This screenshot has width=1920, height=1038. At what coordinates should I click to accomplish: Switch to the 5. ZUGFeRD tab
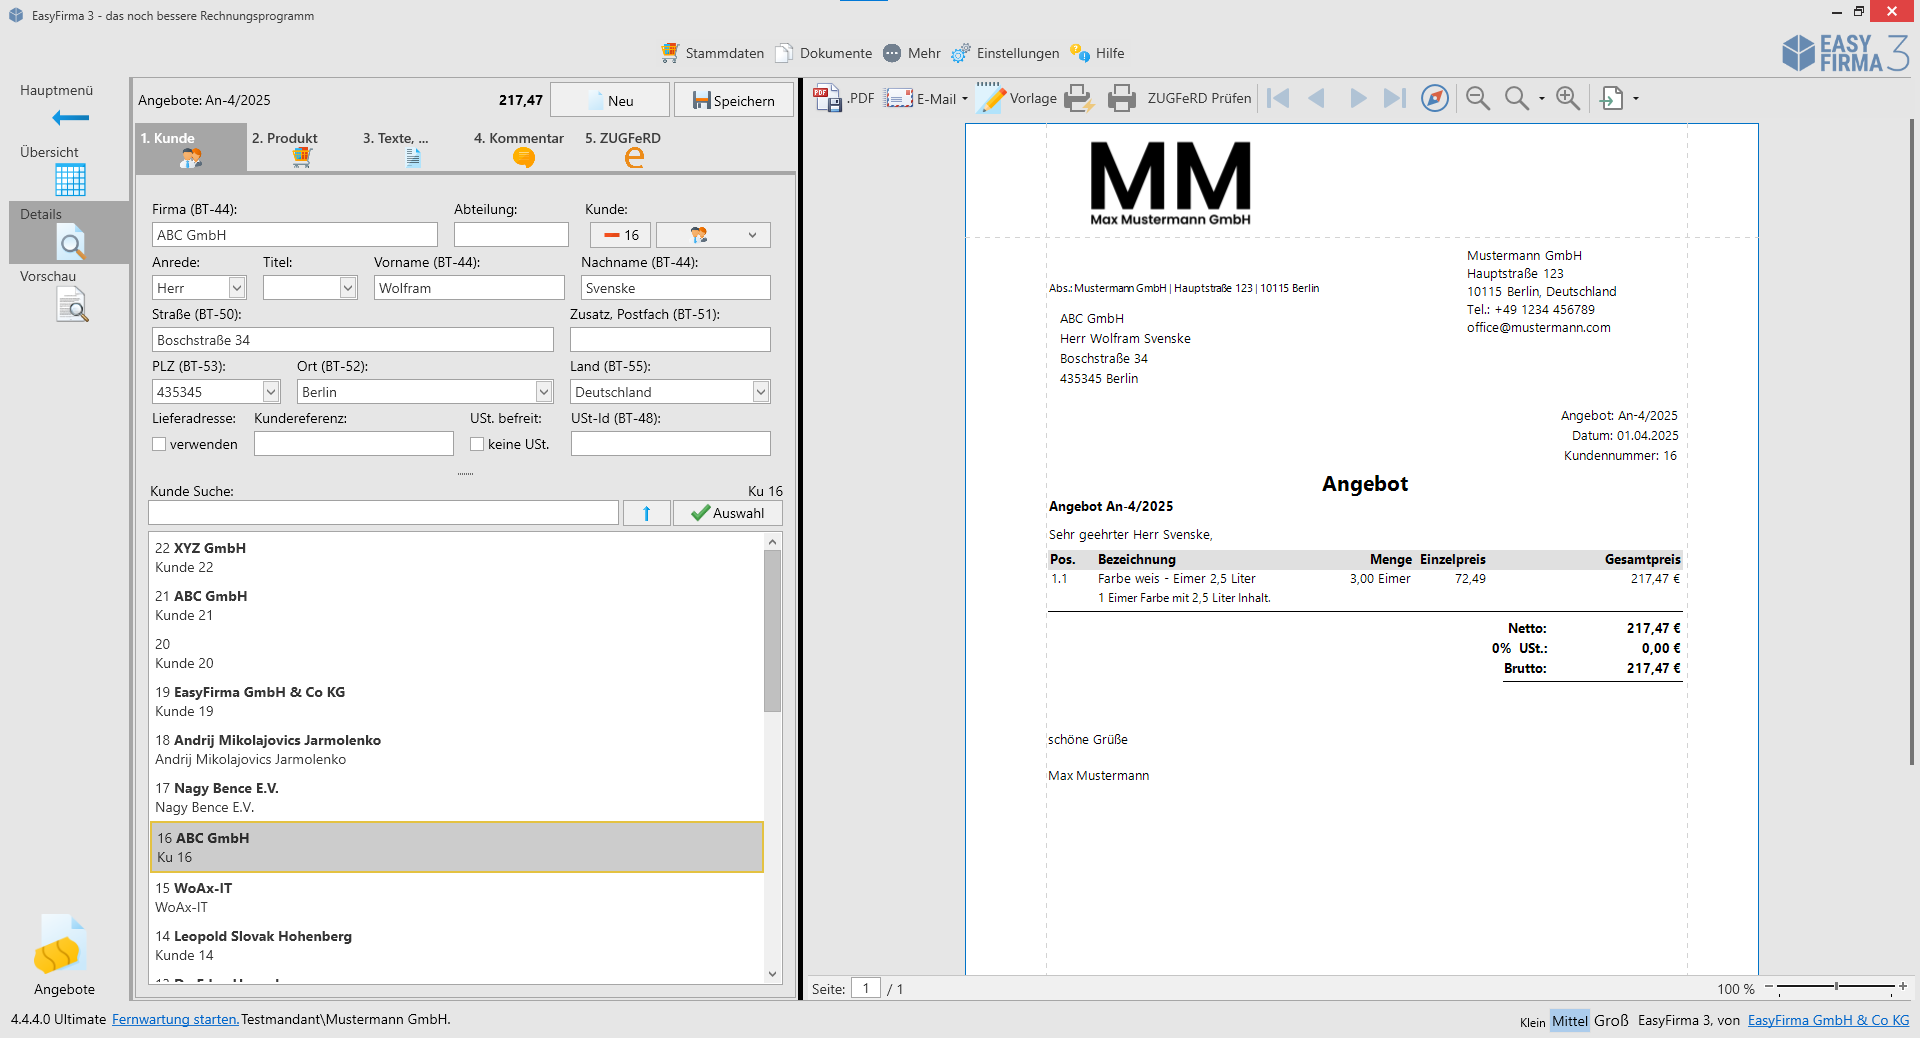pos(634,148)
